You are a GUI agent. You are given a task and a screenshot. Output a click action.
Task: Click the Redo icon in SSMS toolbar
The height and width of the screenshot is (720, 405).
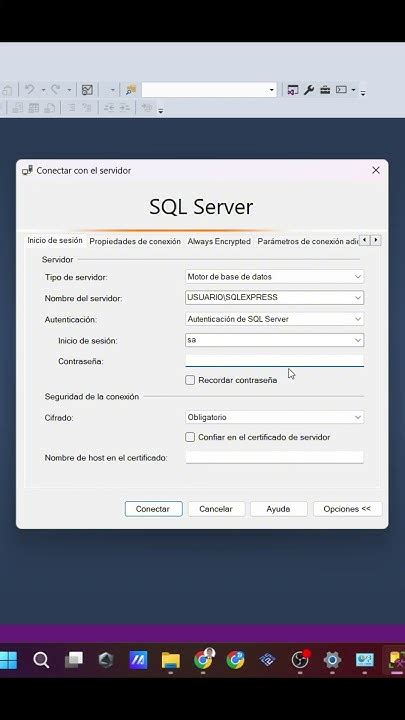[x=56, y=90]
